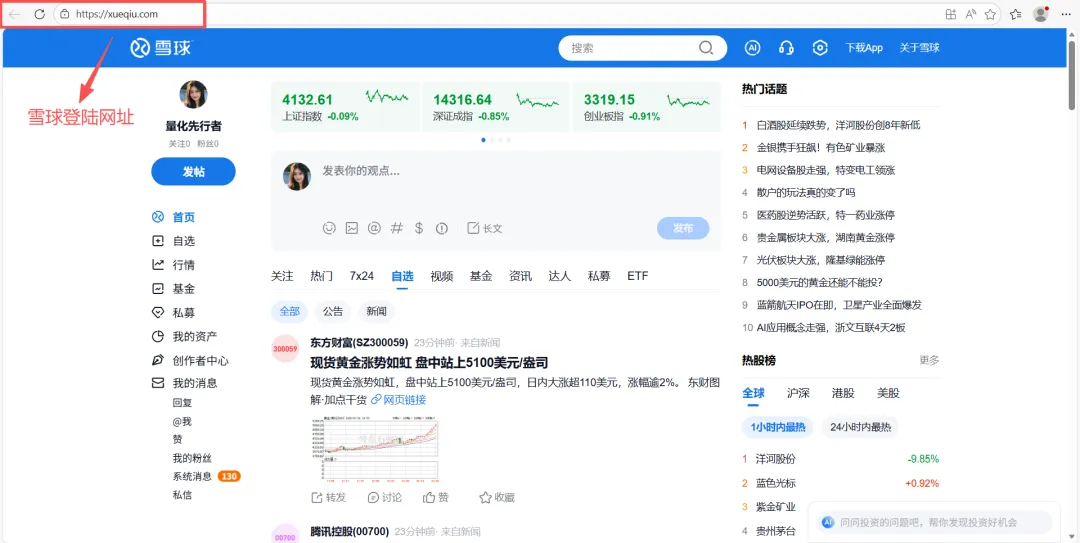This screenshot has width=1080, height=543.
Task: Click the 东方财富 300059 stock badge
Action: point(285,349)
